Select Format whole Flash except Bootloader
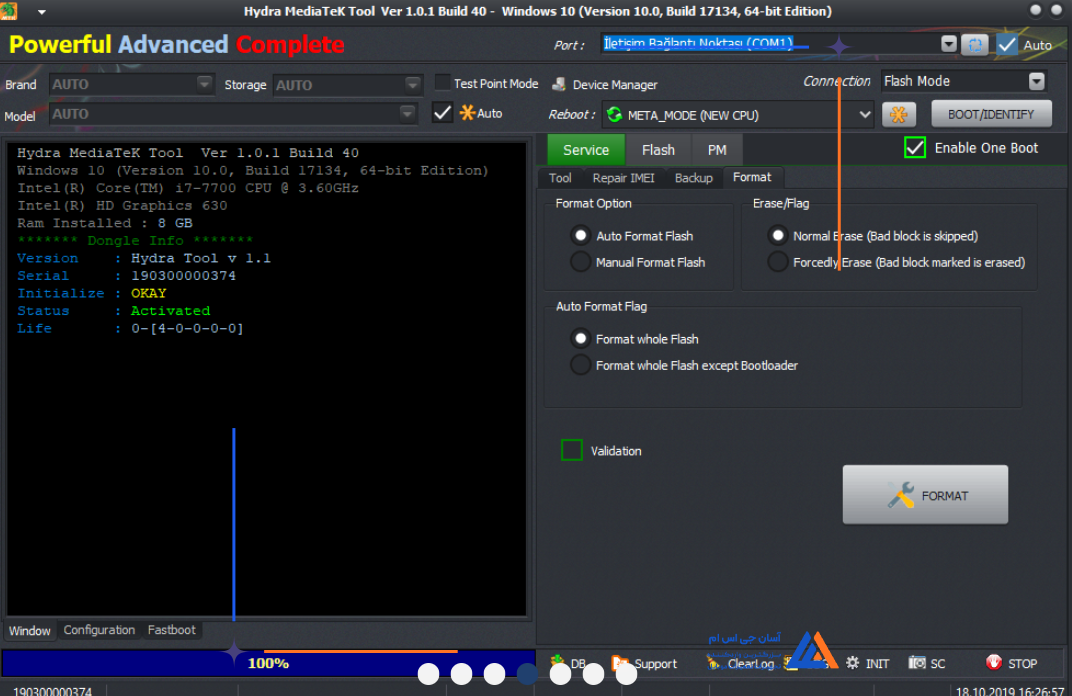Viewport: 1072px width, 696px height. pos(580,365)
